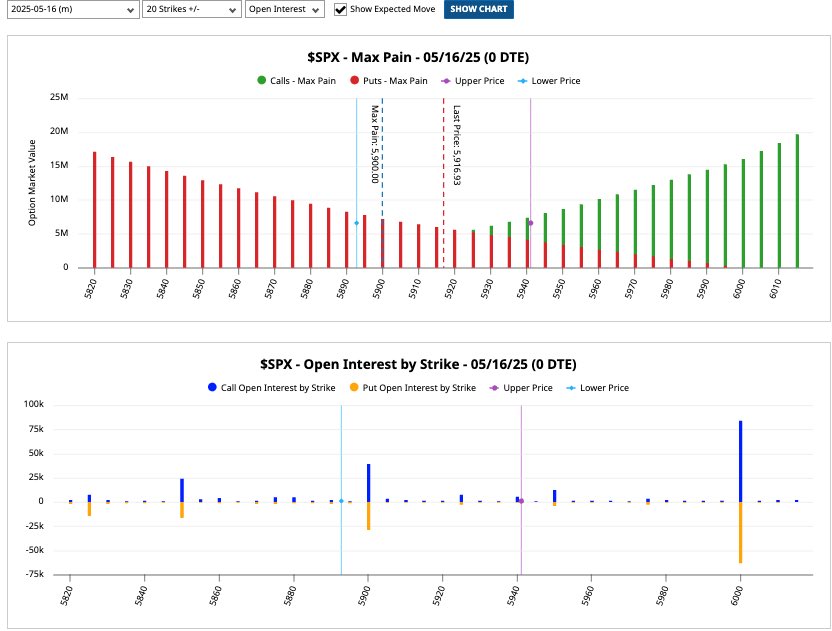Toggle Upper Price legend marker in Open Interest chart
Screen dimensions: 832x631
[x=494, y=388]
